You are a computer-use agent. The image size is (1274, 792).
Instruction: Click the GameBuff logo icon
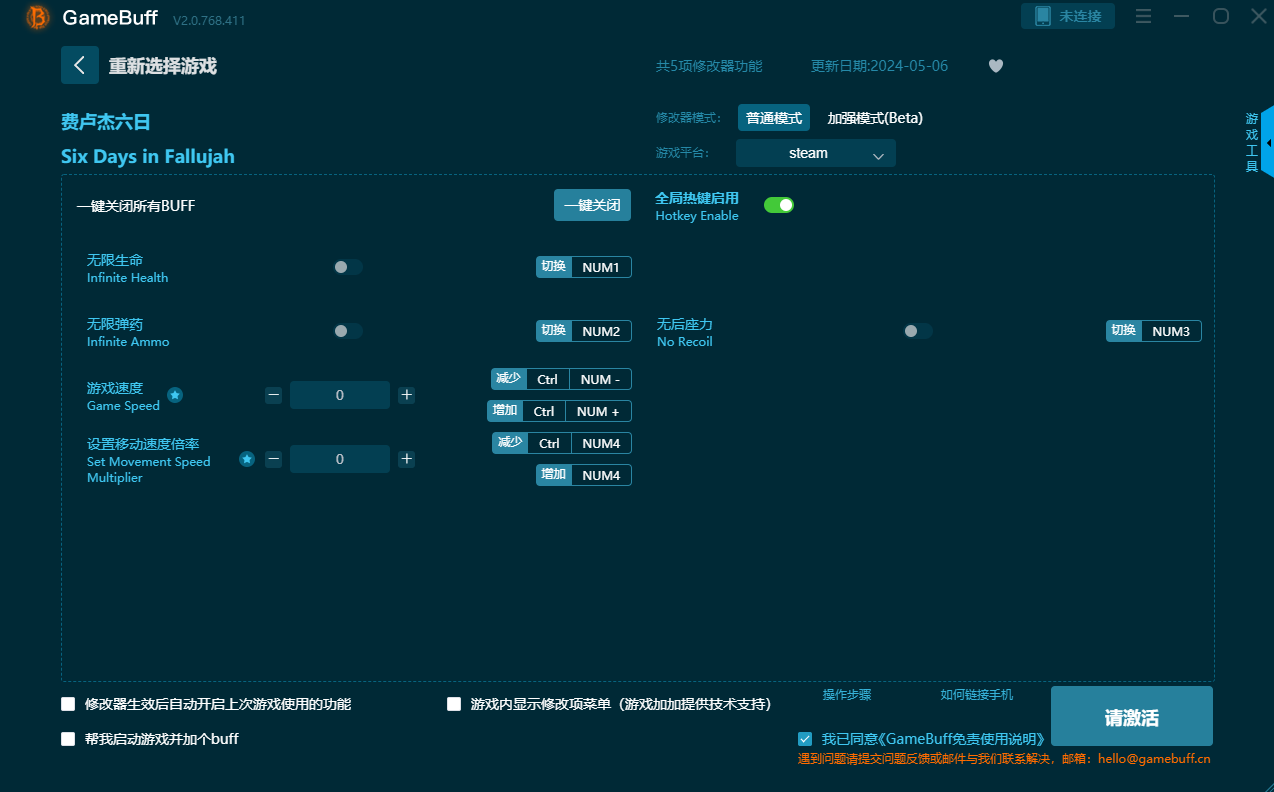coord(38,17)
